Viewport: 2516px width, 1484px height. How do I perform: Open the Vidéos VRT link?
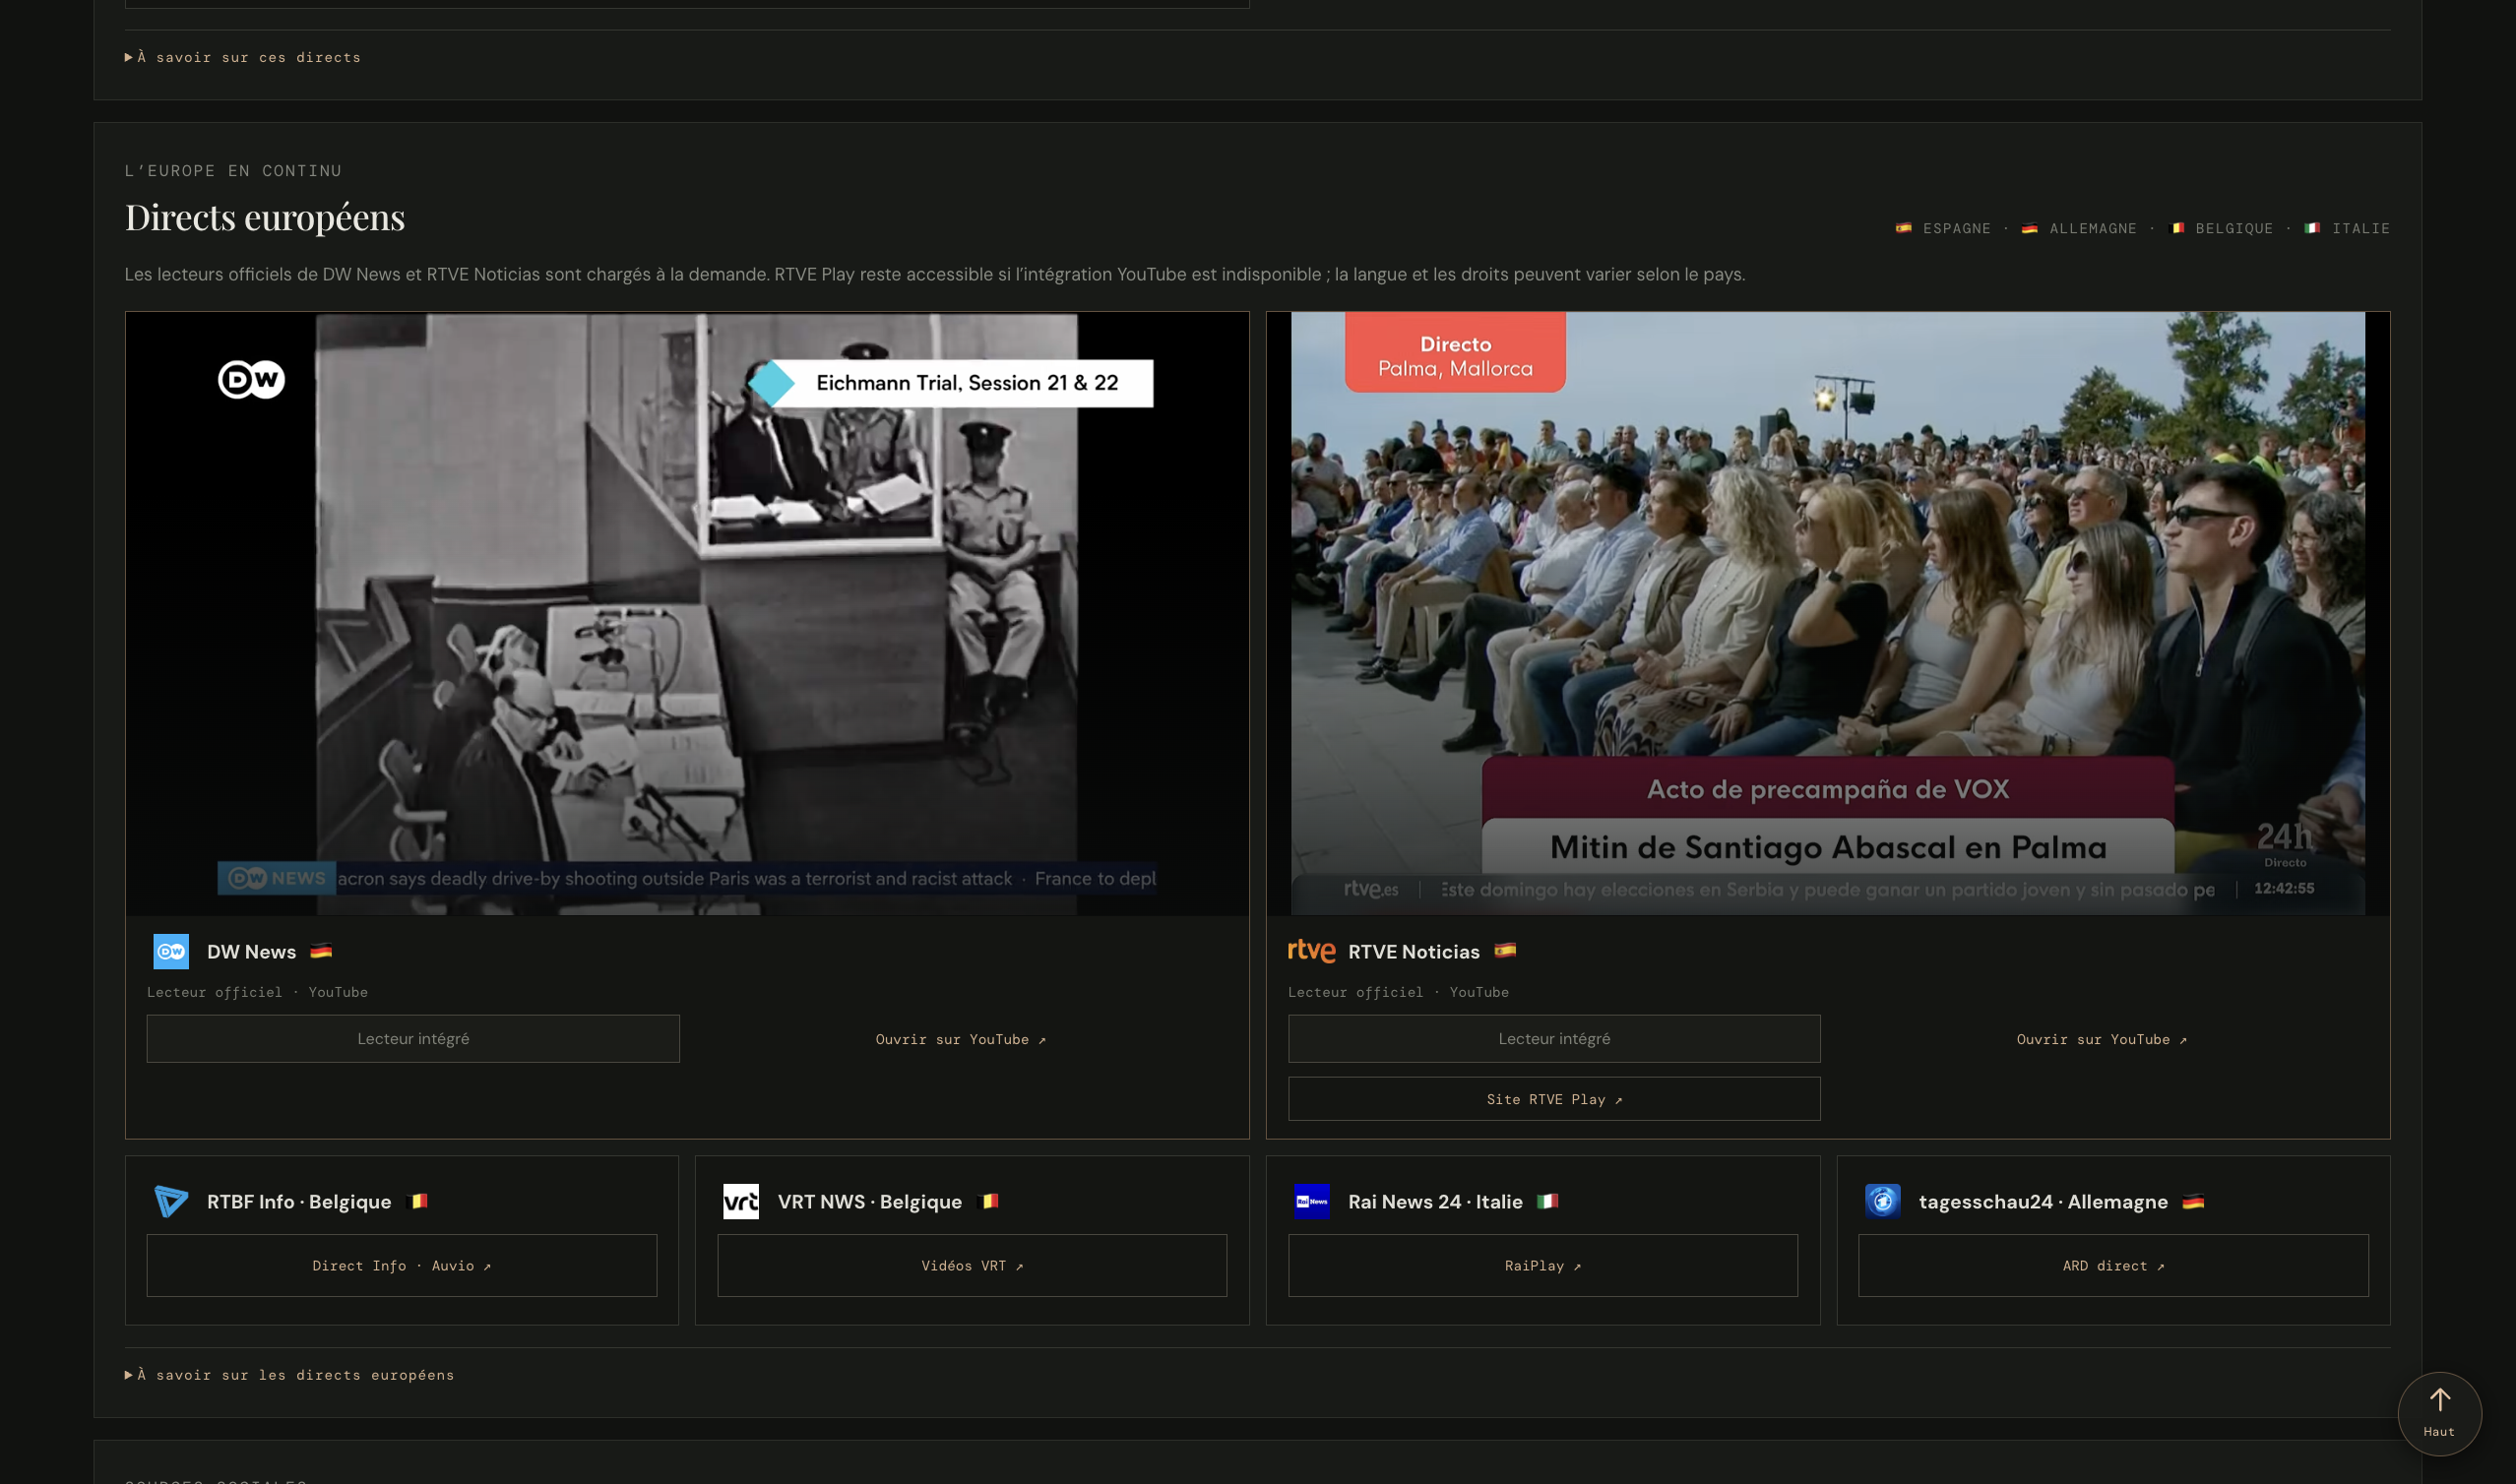(972, 1266)
